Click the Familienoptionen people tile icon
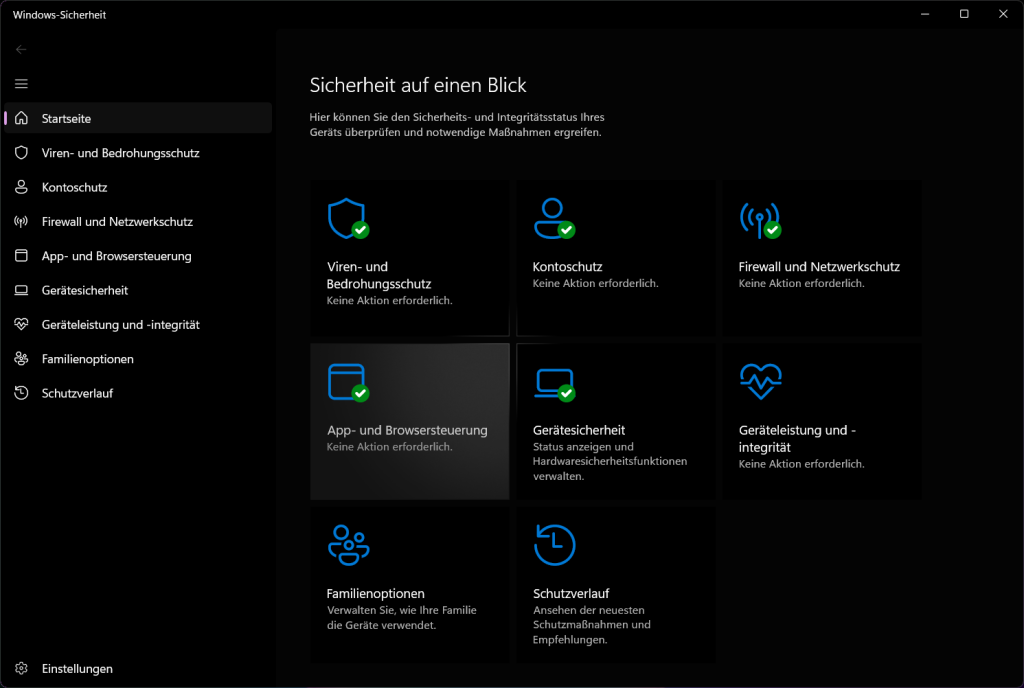This screenshot has width=1024, height=688. coord(348,544)
